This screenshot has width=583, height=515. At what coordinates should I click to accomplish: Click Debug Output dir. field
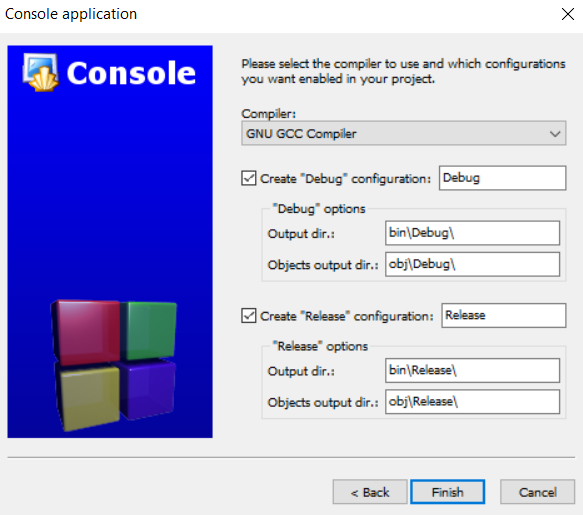[x=472, y=233]
